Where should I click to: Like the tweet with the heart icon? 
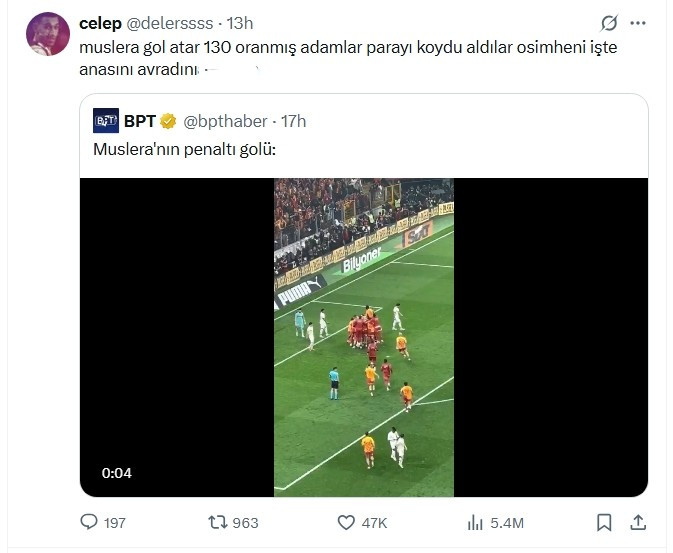pyautogui.click(x=346, y=522)
